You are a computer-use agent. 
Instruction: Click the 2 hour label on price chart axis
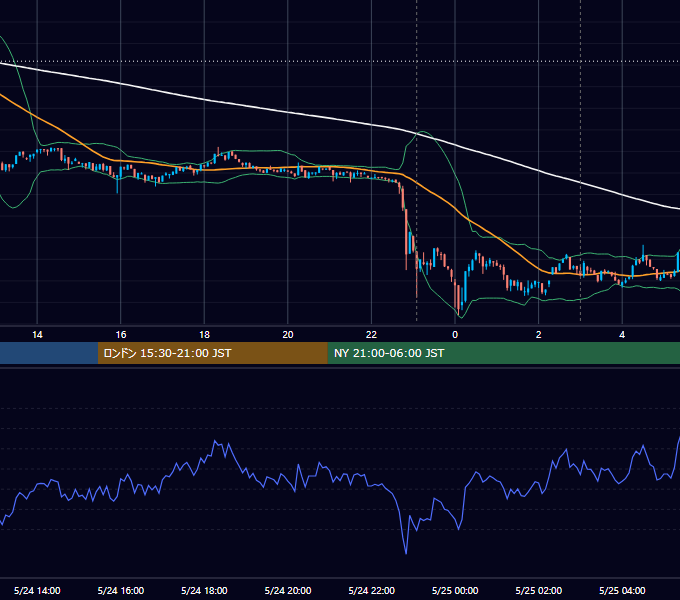[x=538, y=335]
